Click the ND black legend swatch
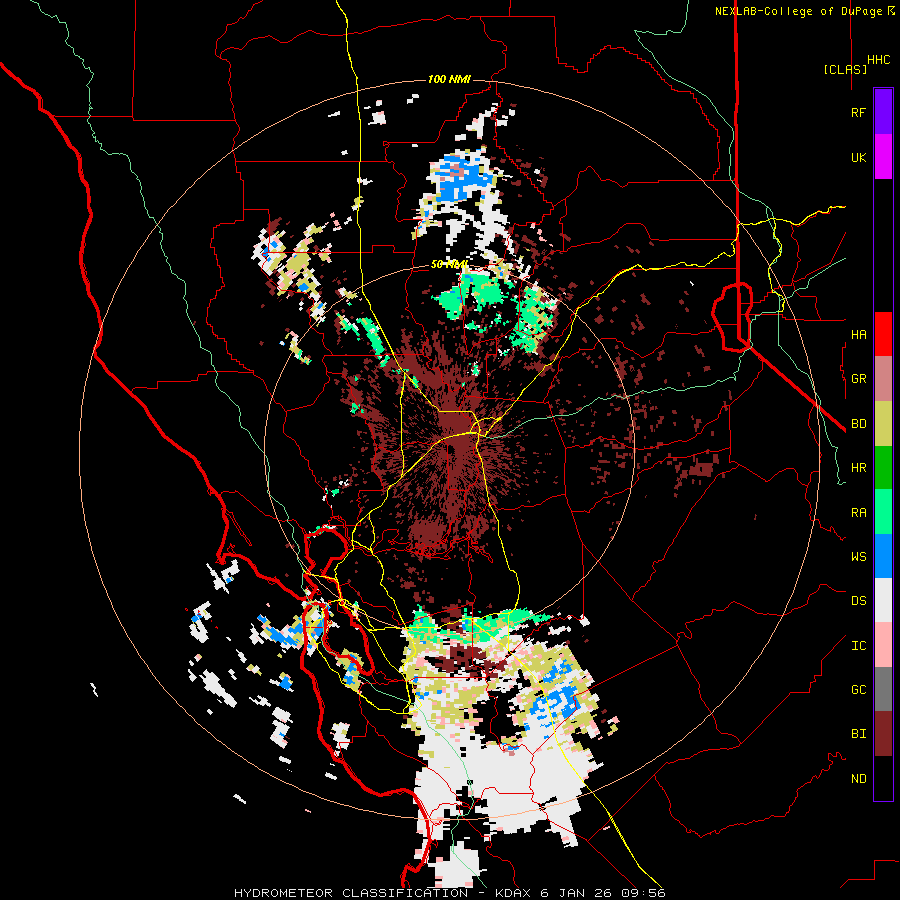Screen dimensions: 900x900 883,778
